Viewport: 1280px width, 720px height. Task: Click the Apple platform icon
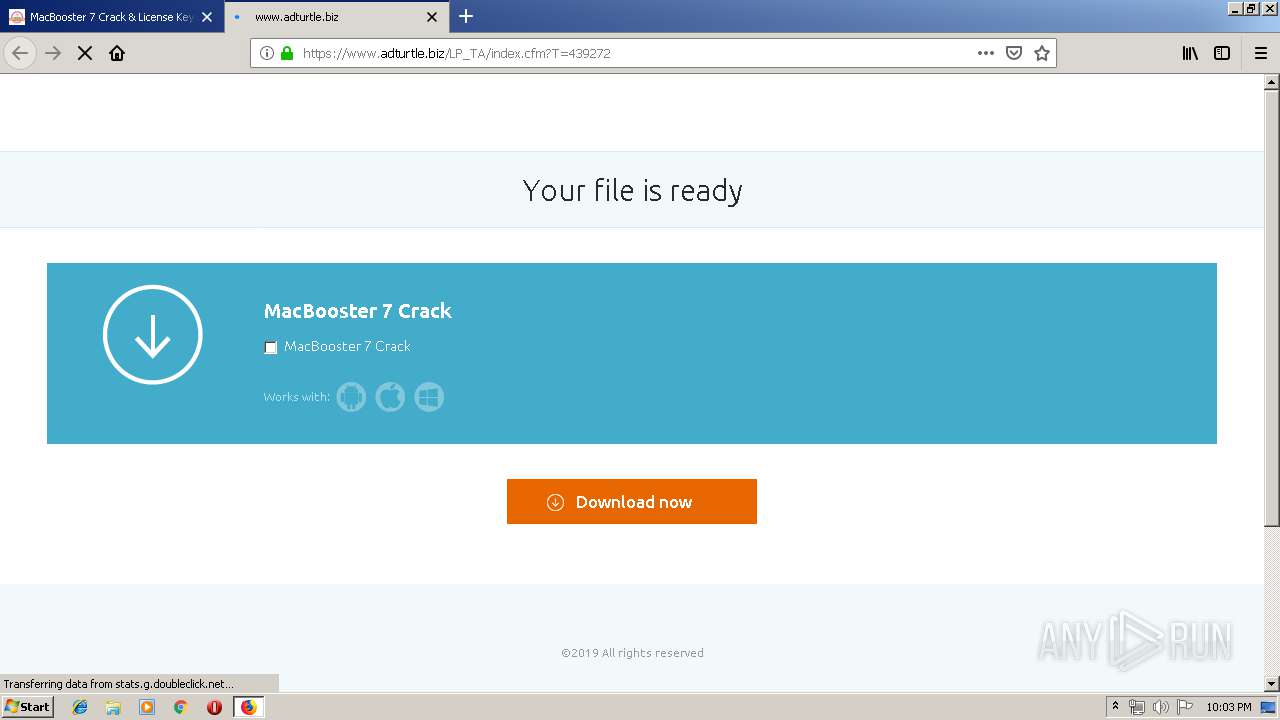390,397
